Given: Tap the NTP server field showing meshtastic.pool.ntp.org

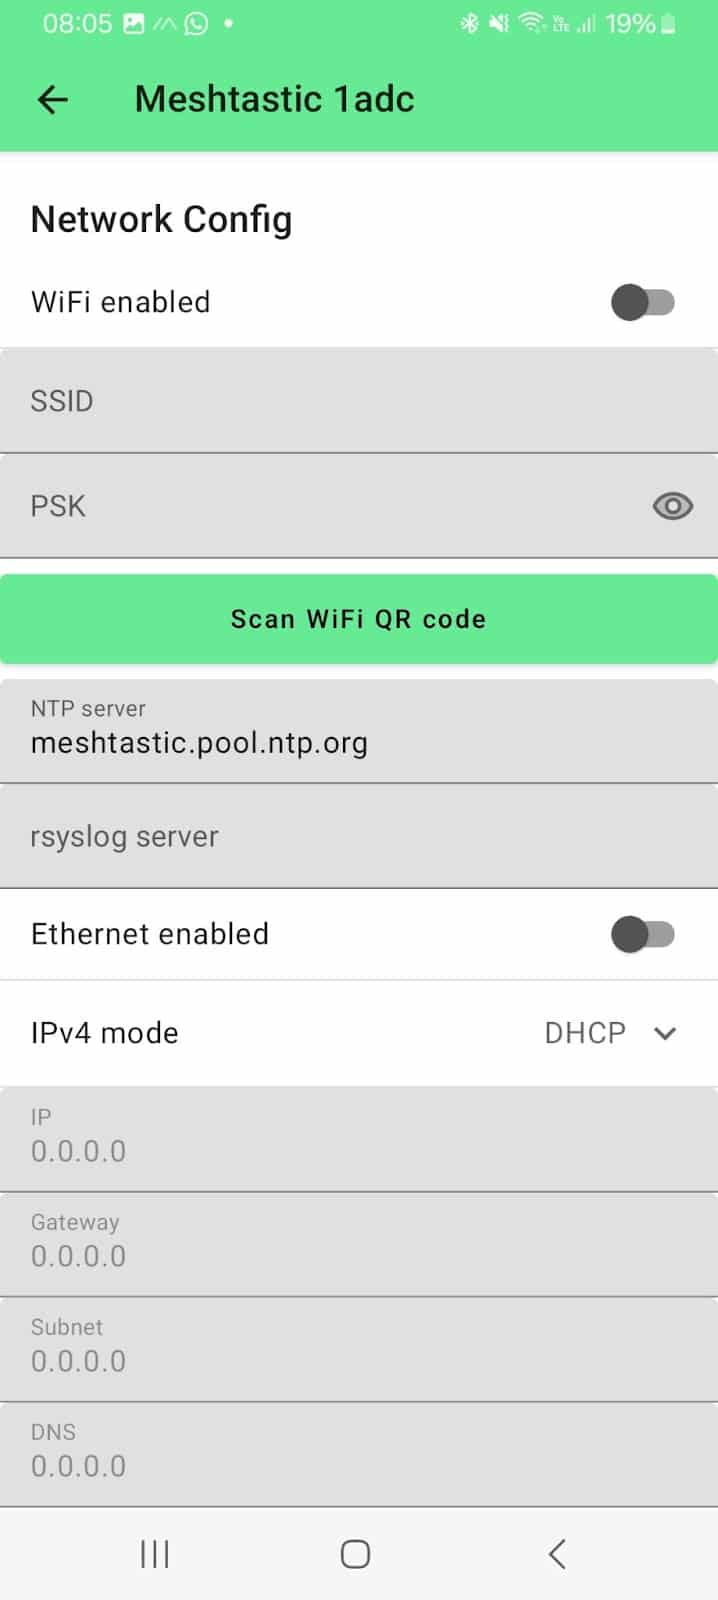Looking at the screenshot, I should [359, 729].
